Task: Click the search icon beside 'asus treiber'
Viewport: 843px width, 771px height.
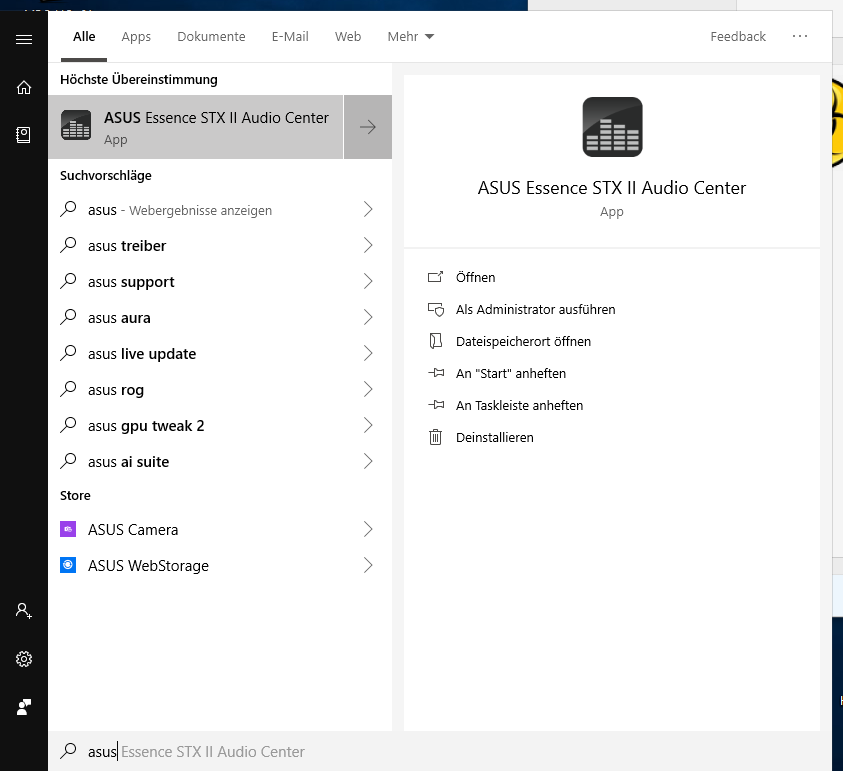Action: click(68, 245)
